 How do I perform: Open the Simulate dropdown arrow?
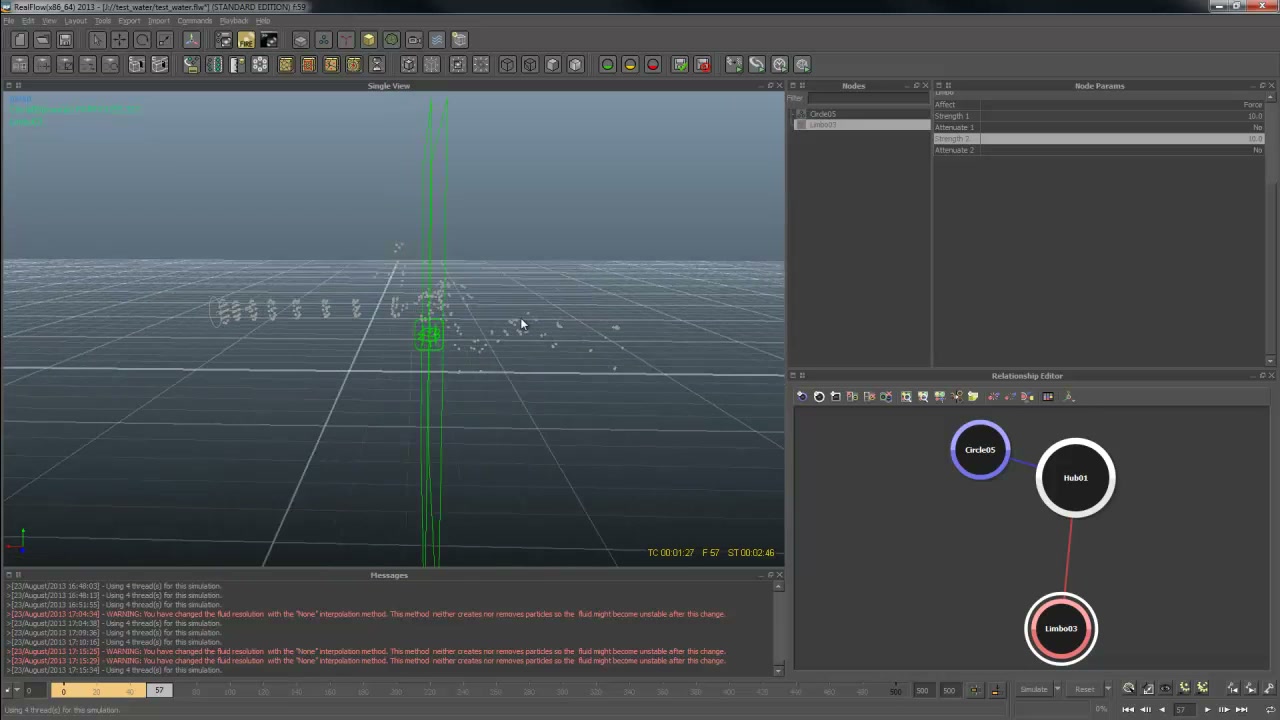point(1056,689)
